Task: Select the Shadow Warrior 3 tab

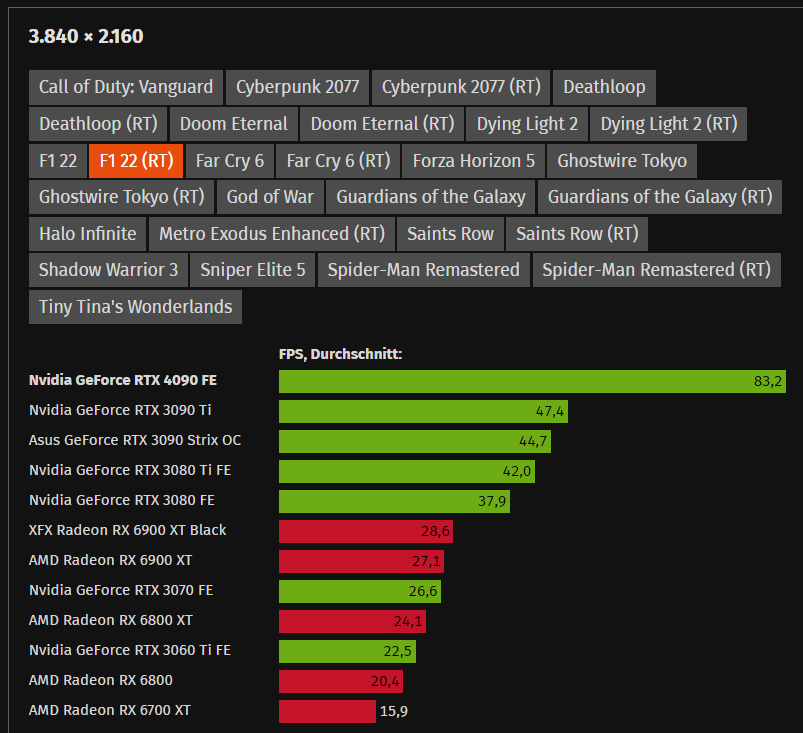Action: tap(108, 270)
